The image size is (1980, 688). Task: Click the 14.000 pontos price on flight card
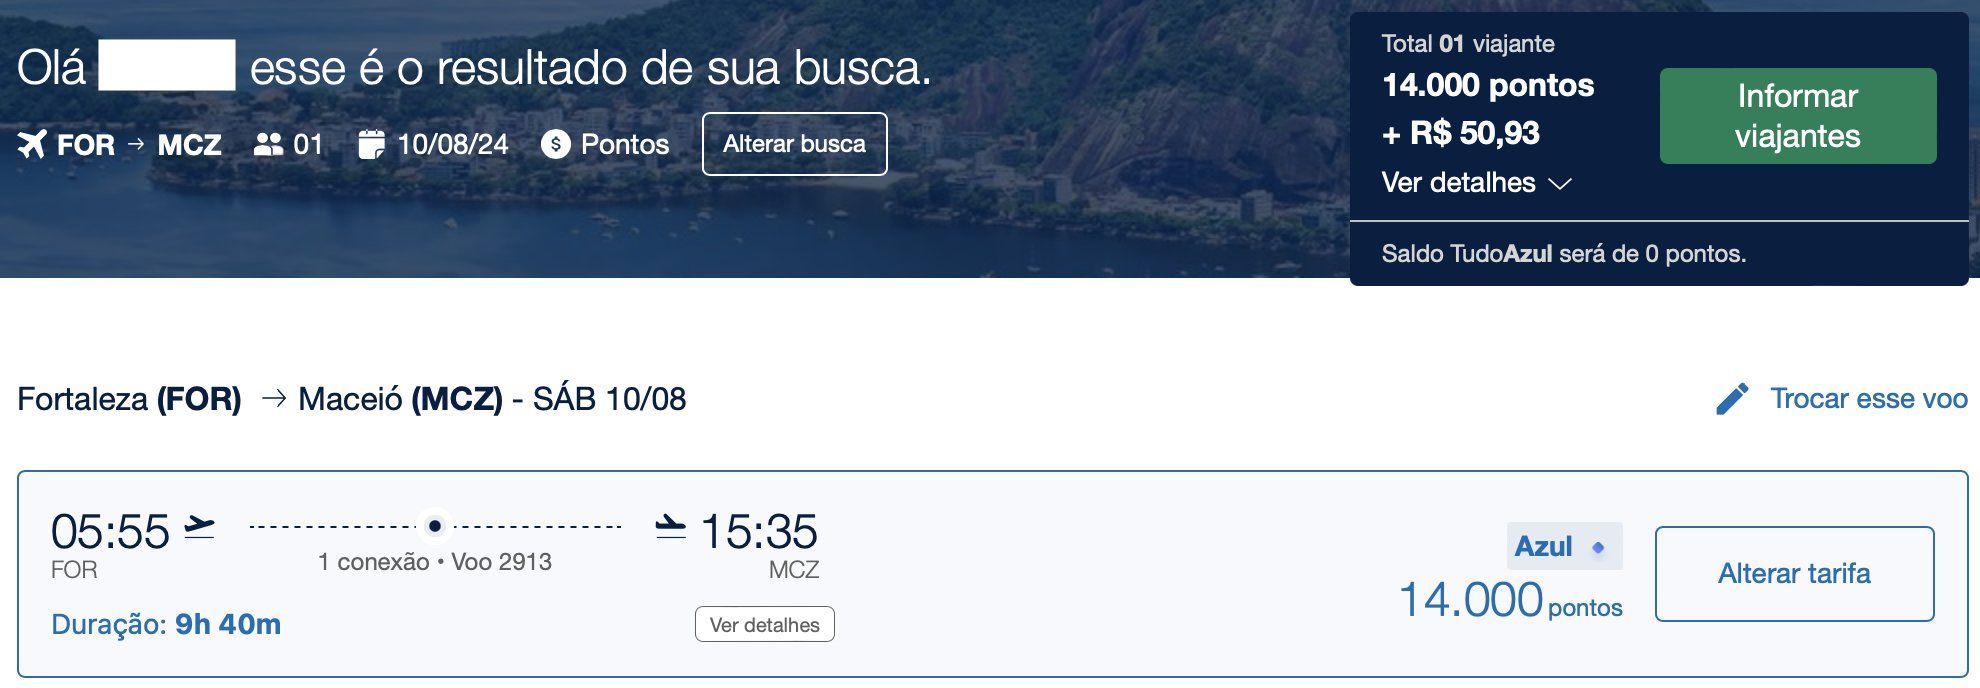pyautogui.click(x=1510, y=600)
